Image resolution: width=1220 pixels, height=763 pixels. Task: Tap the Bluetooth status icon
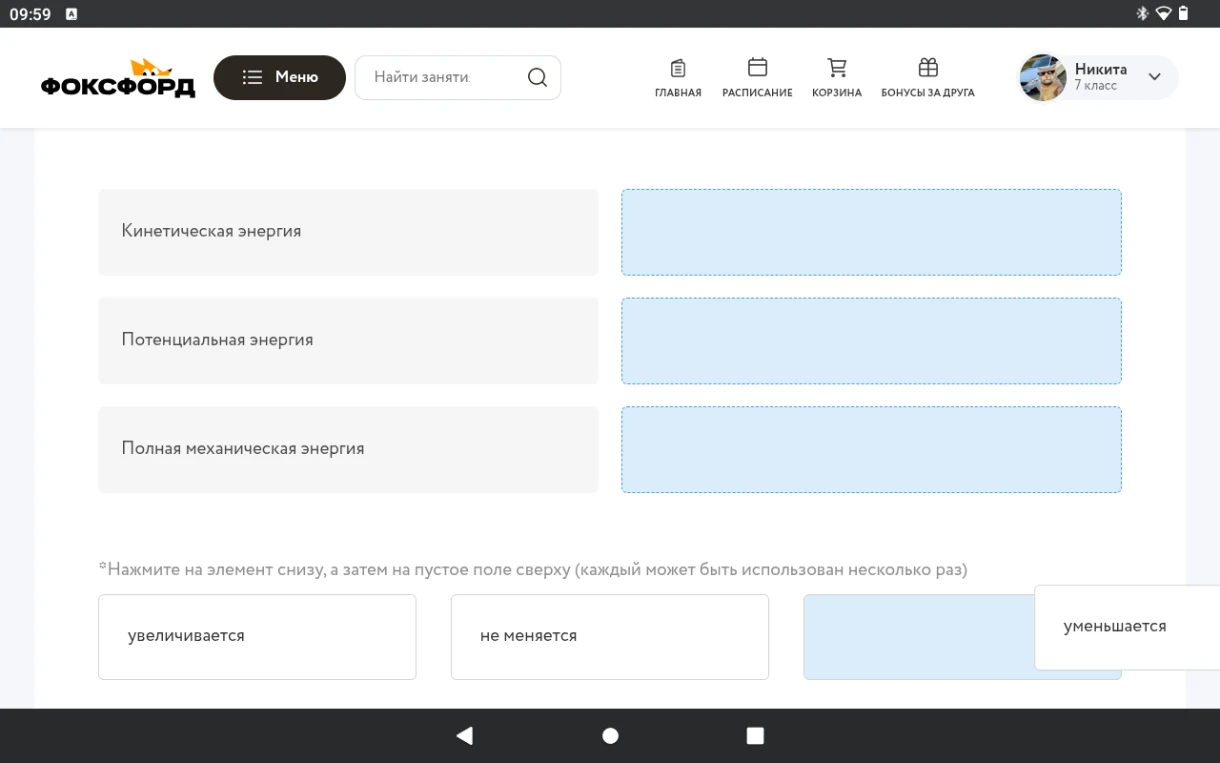[1142, 13]
